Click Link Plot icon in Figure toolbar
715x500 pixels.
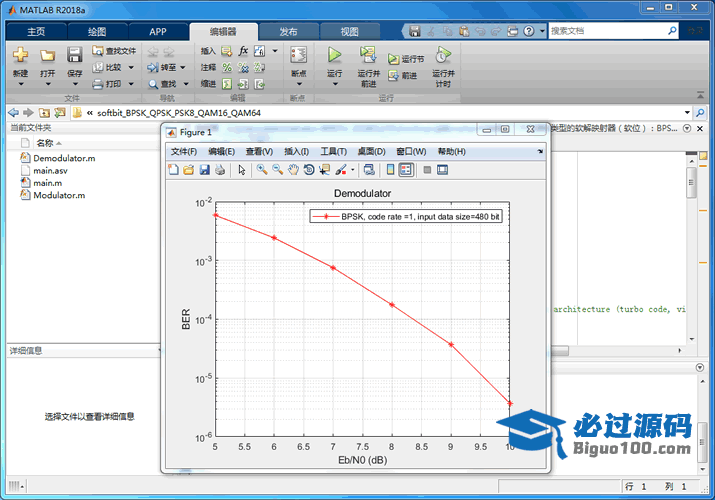click(369, 170)
